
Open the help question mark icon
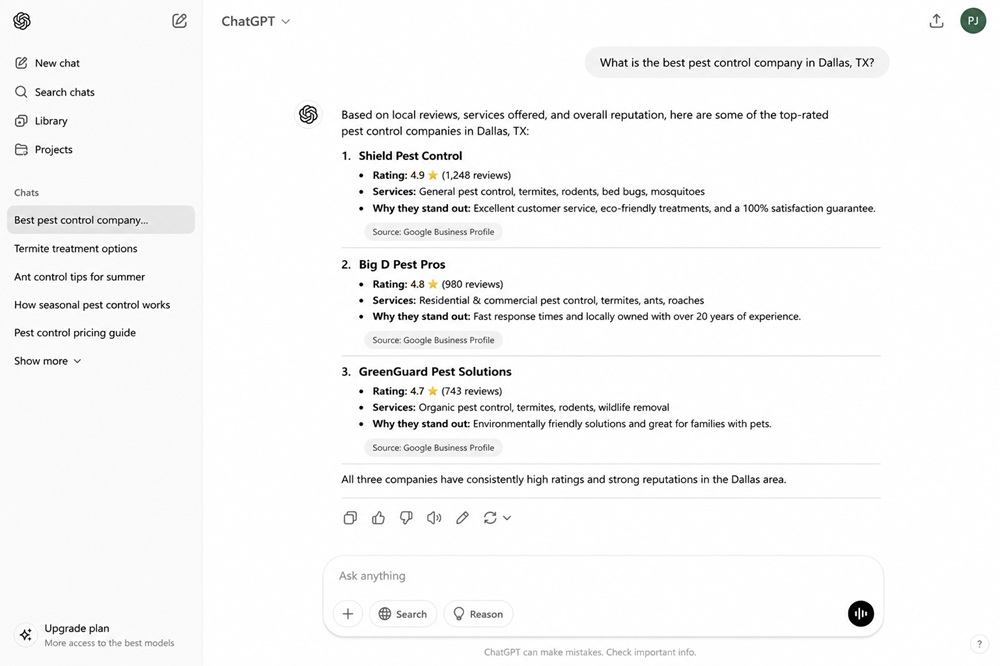click(980, 644)
